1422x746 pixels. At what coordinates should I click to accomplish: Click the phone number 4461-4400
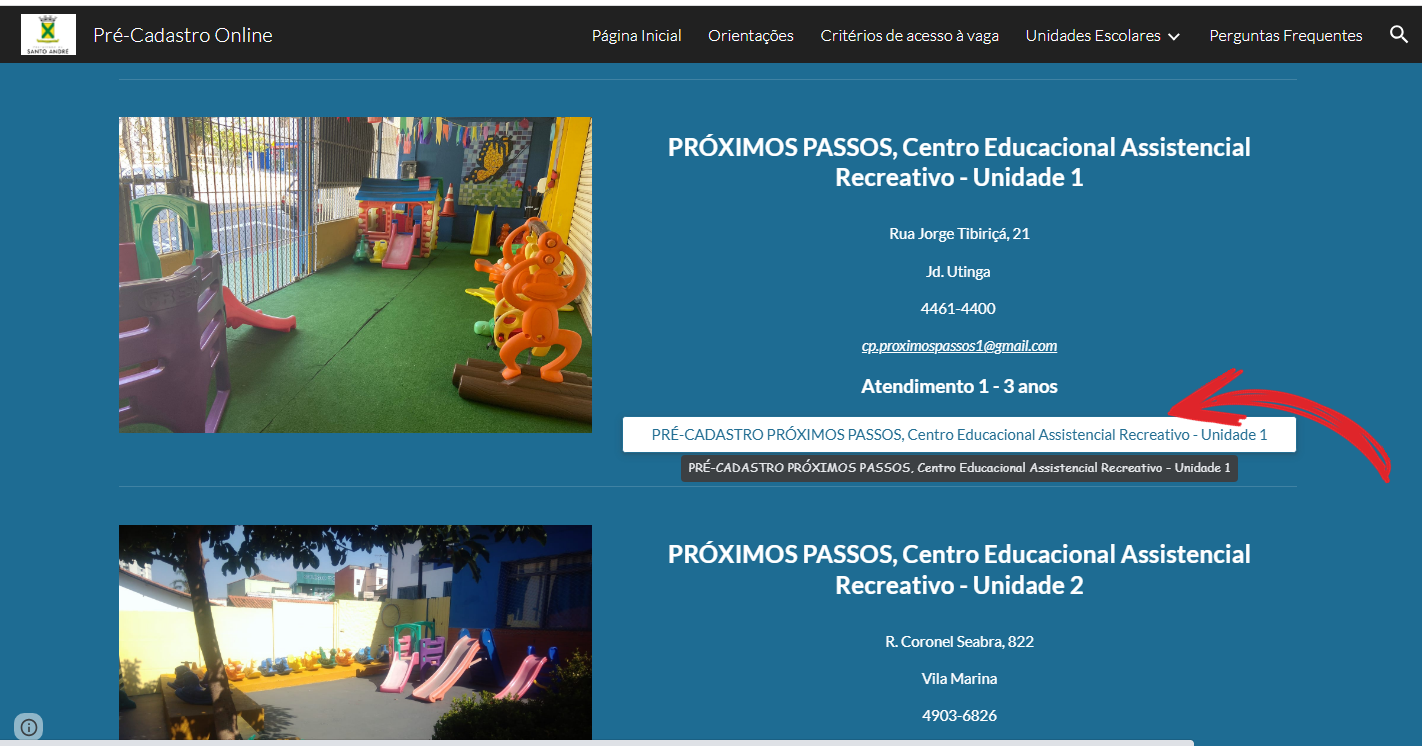coord(958,308)
